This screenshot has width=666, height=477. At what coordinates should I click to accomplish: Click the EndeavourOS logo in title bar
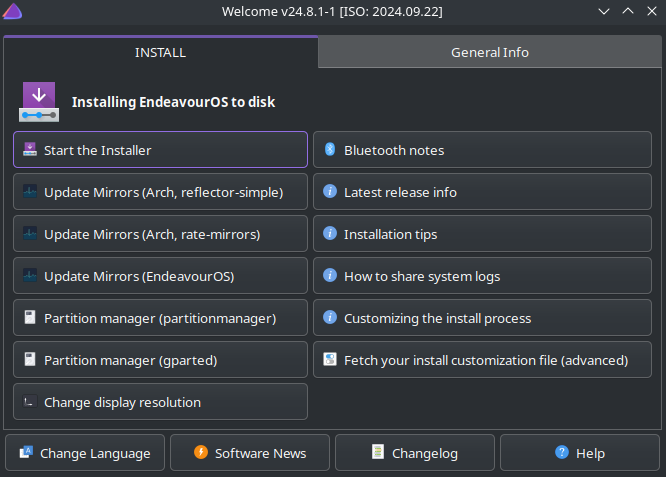(12, 11)
